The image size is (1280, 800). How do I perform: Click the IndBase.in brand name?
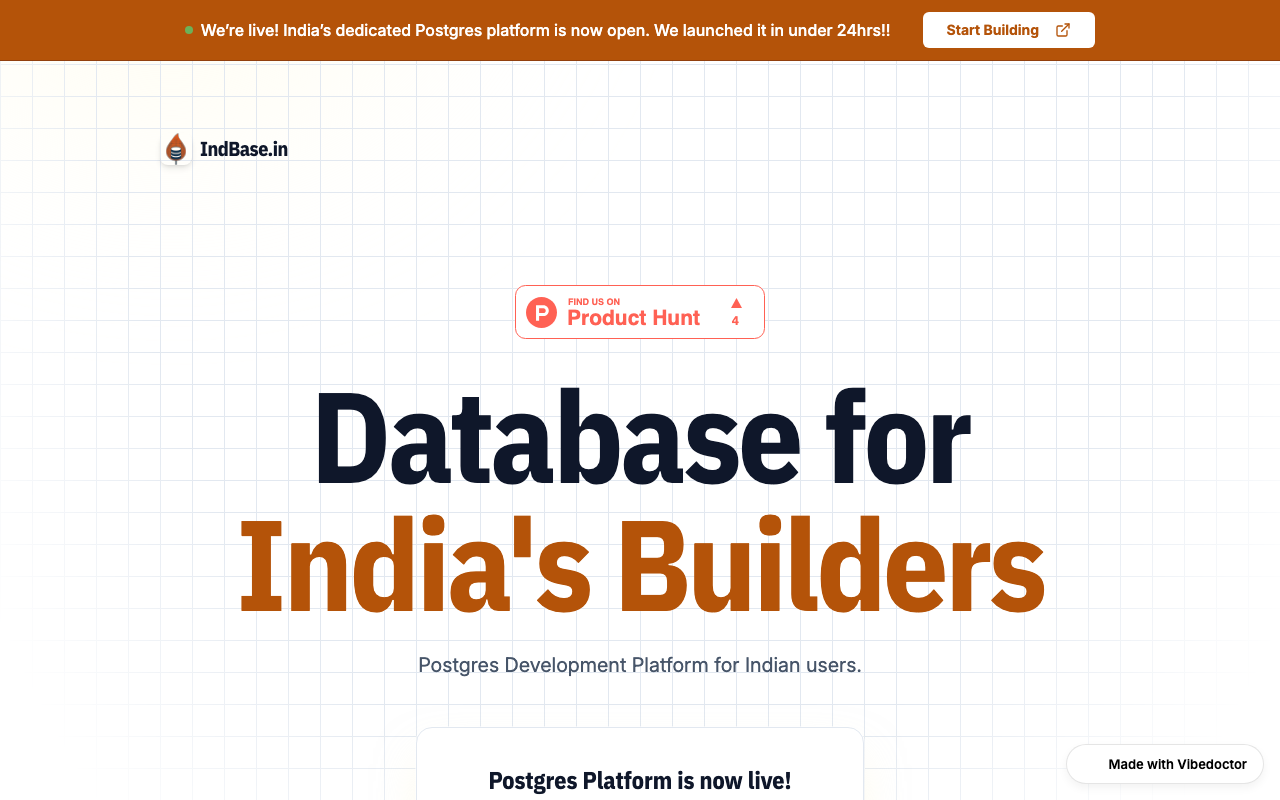pyautogui.click(x=244, y=149)
